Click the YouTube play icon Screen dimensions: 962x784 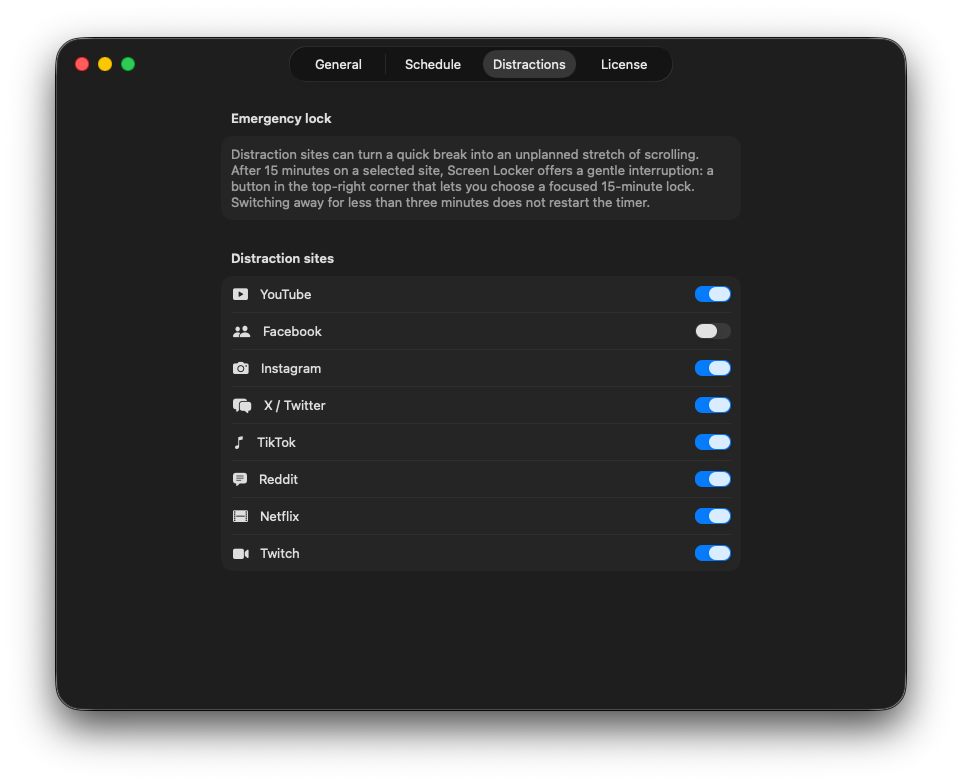240,294
